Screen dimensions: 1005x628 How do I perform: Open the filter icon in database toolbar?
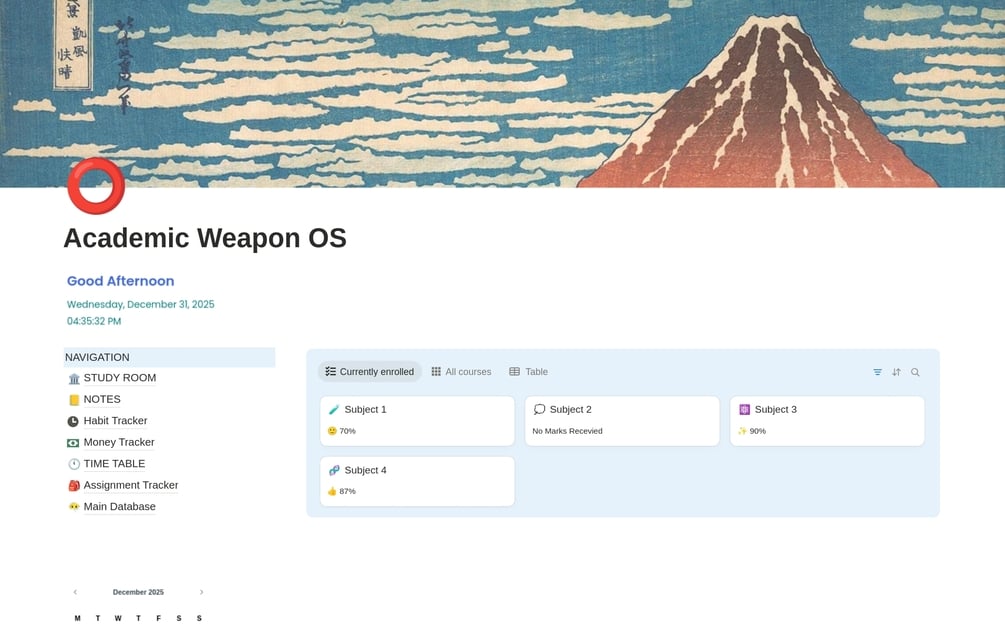877,372
